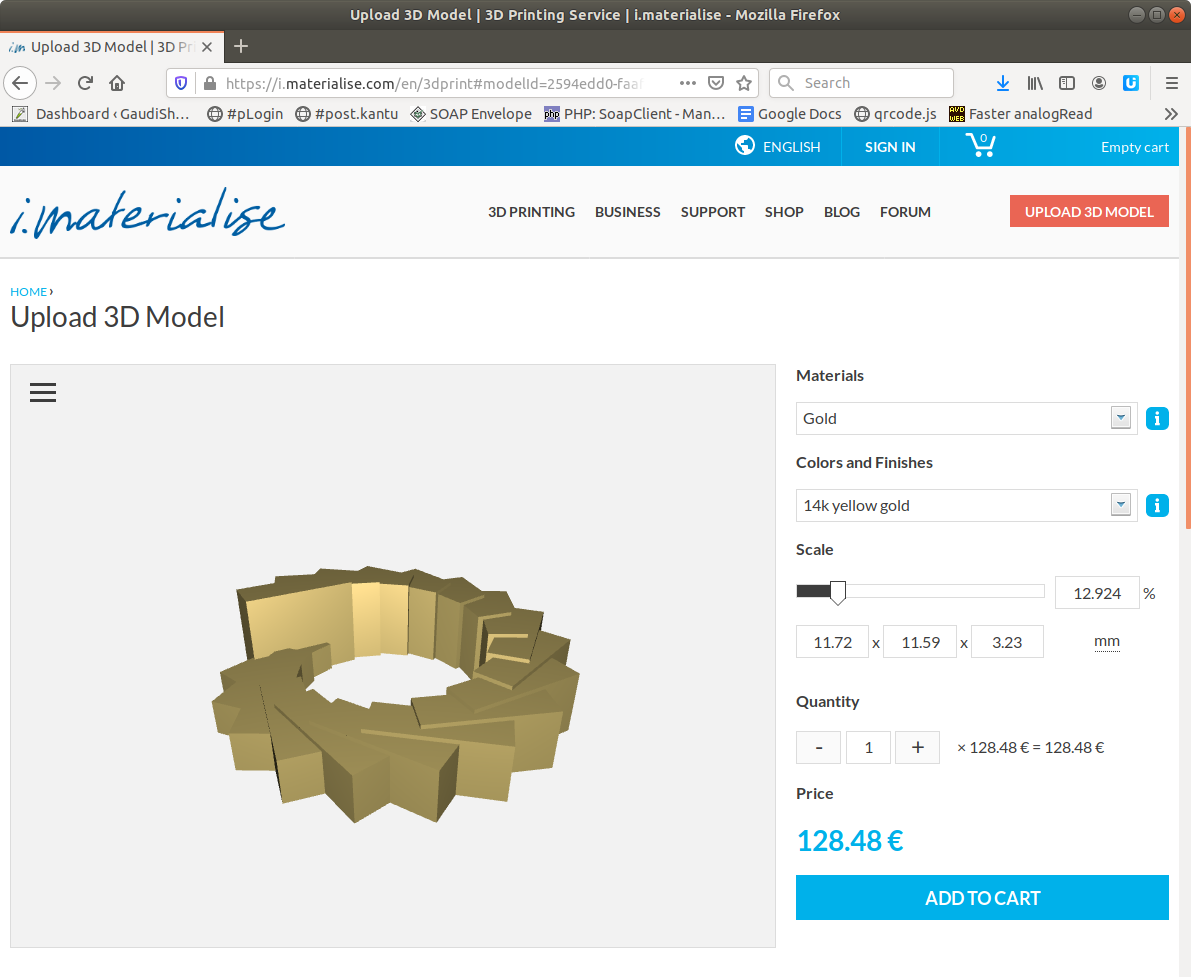Go to Firefox home page

pyautogui.click(x=117, y=83)
